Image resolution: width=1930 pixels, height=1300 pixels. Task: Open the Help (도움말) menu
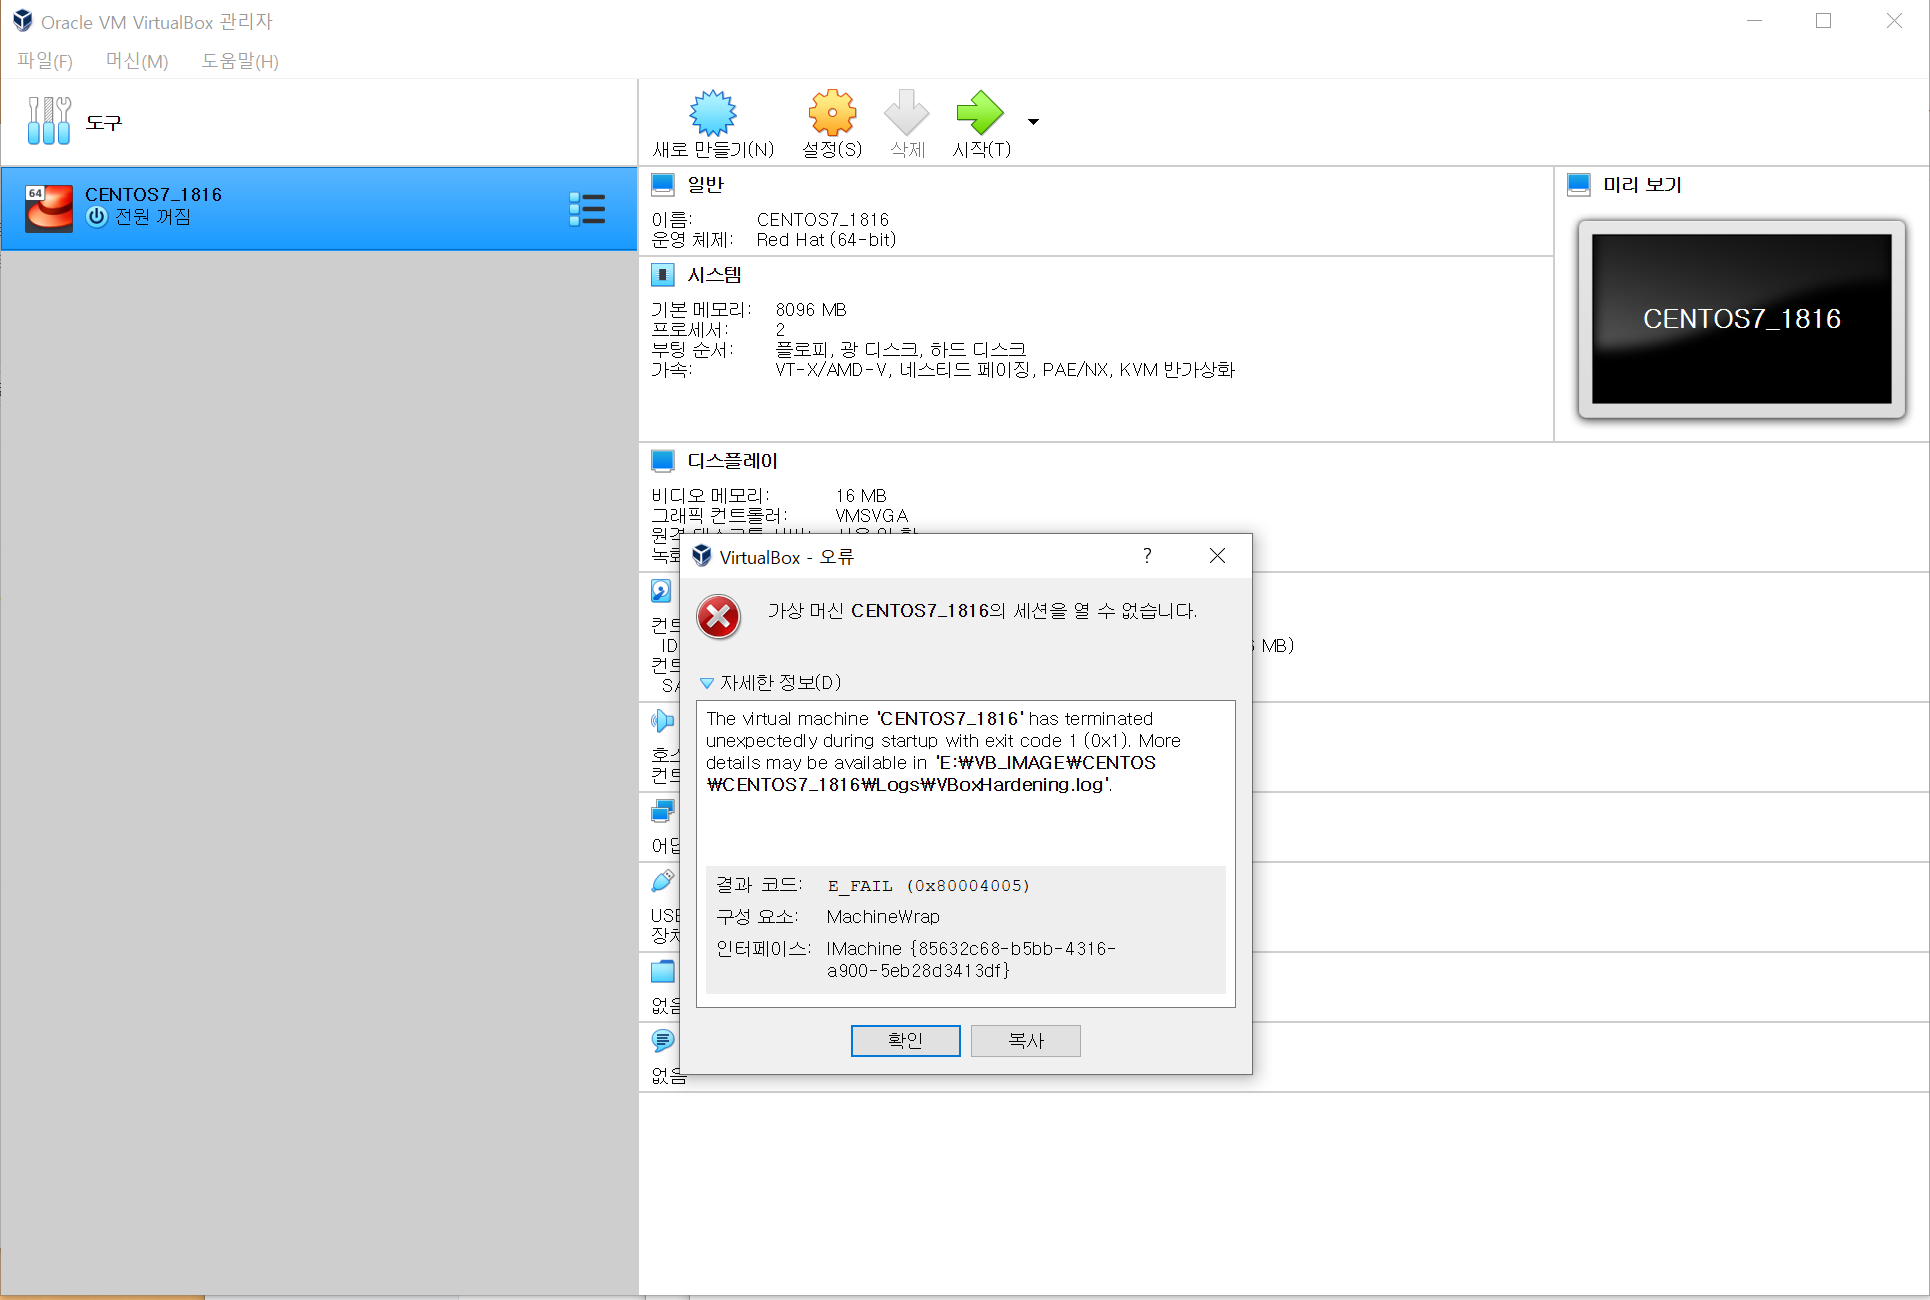coord(240,61)
